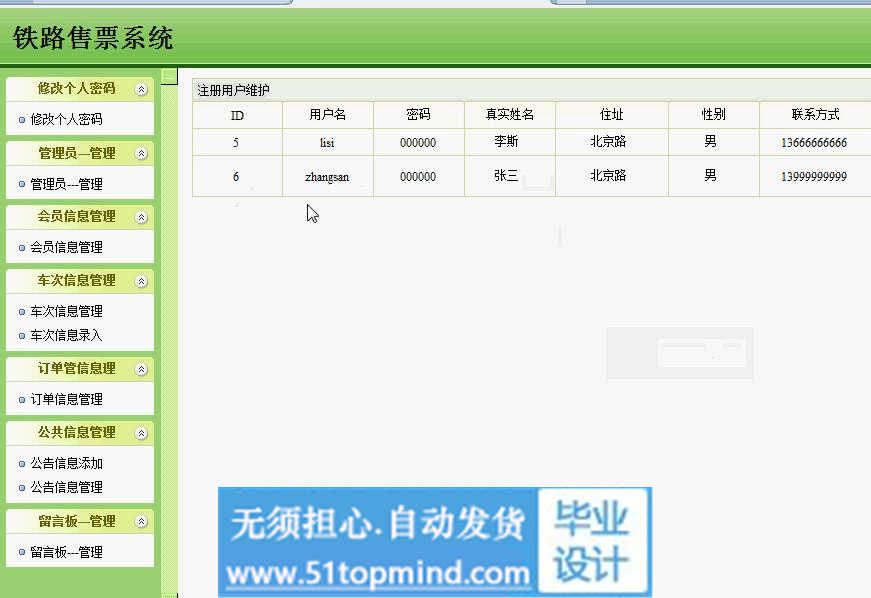
Task: Click ID cell 6
Action: coord(236,177)
